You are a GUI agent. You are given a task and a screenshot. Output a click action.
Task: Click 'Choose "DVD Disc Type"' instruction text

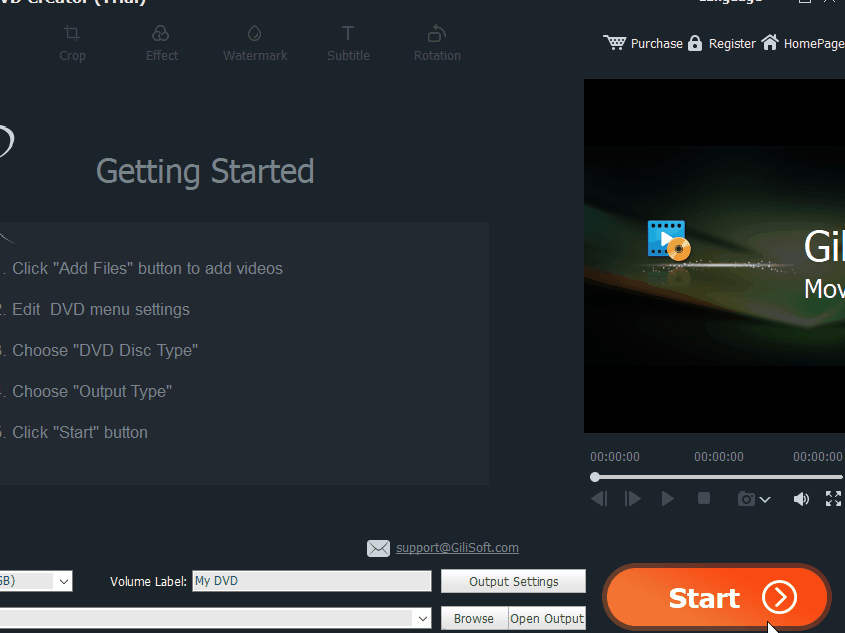click(x=105, y=350)
